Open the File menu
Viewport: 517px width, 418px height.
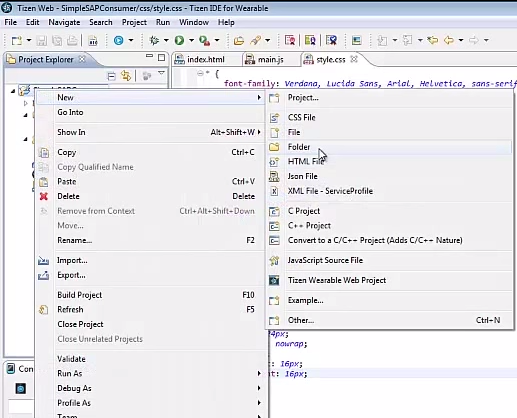click(11, 22)
